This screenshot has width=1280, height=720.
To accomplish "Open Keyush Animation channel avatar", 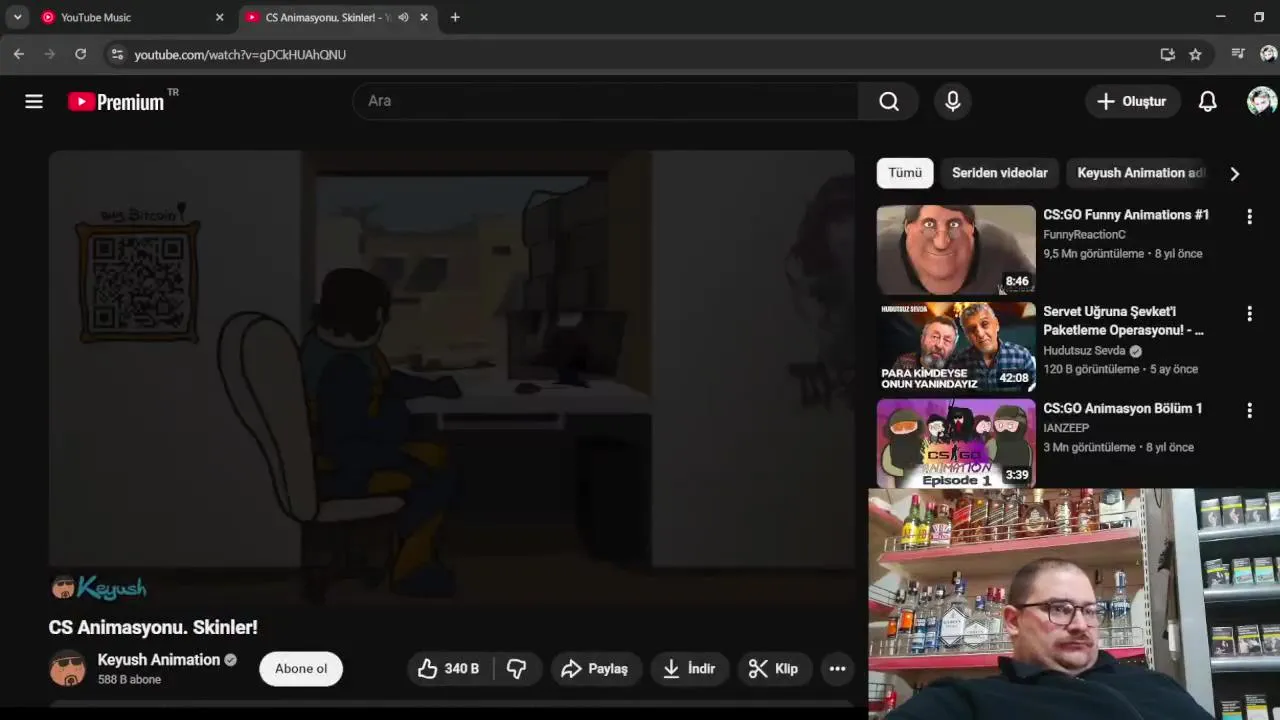I will [68, 669].
